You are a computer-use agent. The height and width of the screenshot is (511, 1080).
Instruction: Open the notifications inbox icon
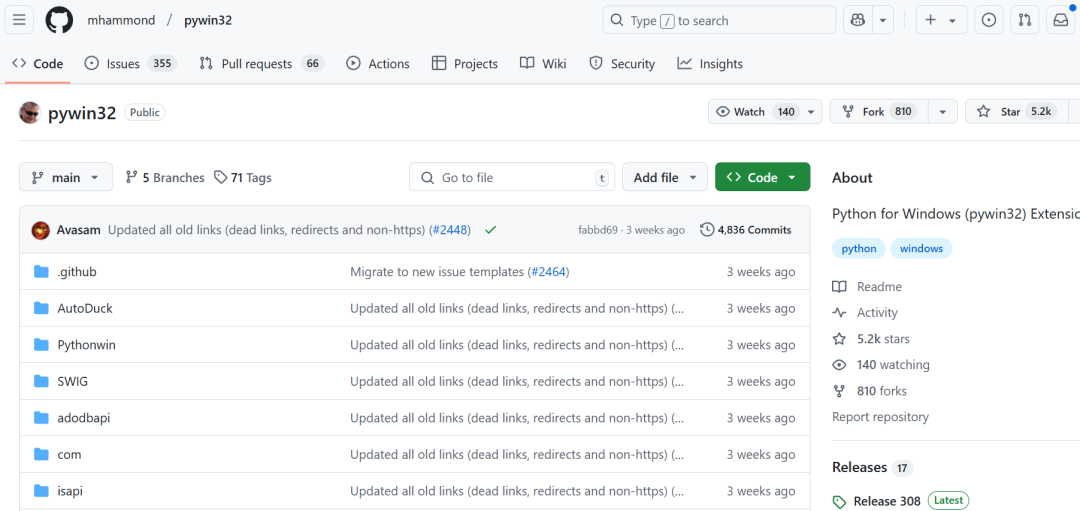pos(1060,20)
